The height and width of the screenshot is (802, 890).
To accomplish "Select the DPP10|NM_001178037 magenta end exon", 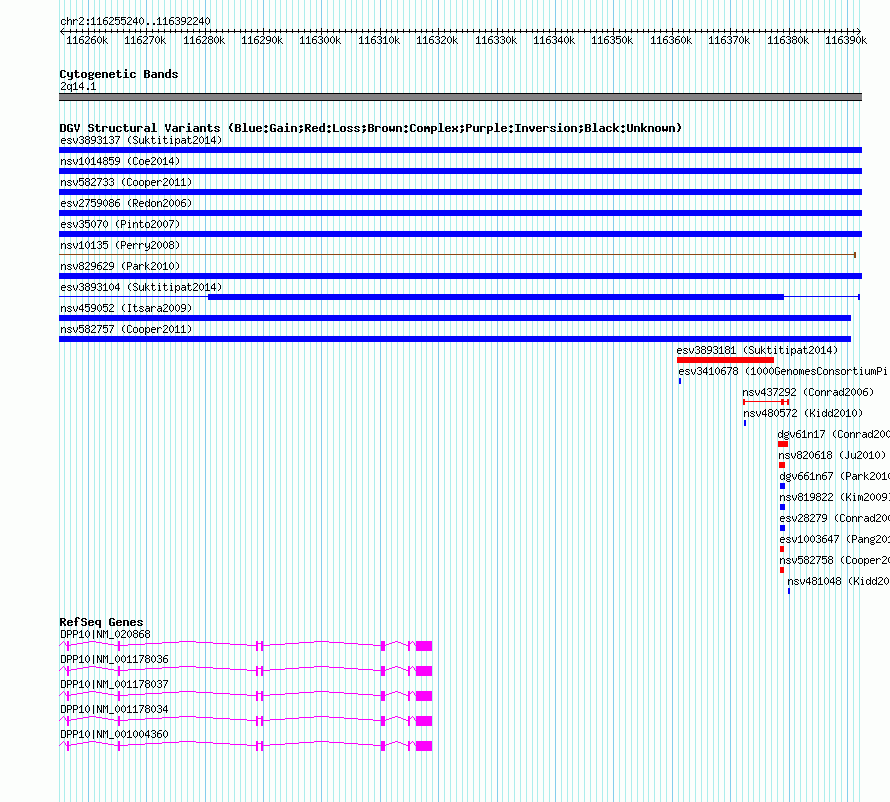I will pyautogui.click(x=424, y=696).
